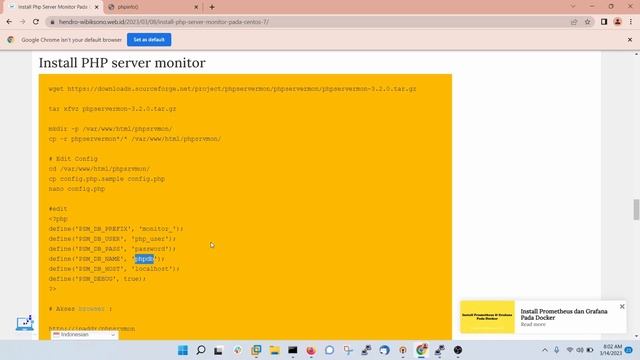640x360 pixels.
Task: Share this page from address bar
Action: [574, 22]
